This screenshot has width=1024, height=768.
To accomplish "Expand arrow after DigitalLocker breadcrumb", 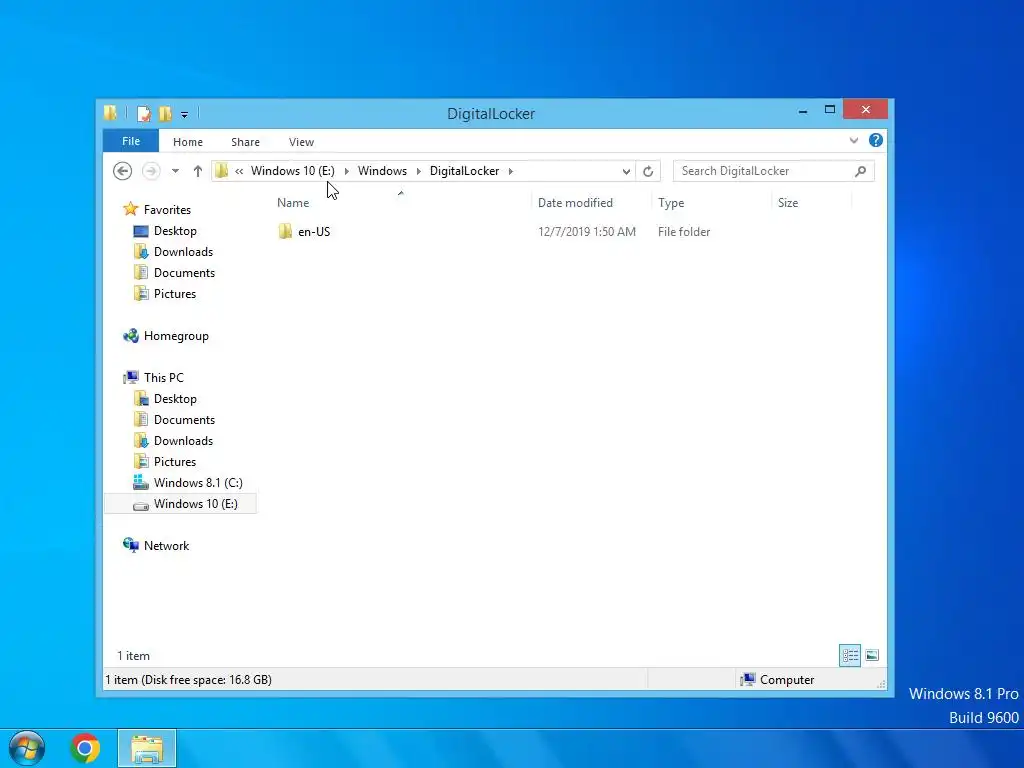I will pos(511,171).
